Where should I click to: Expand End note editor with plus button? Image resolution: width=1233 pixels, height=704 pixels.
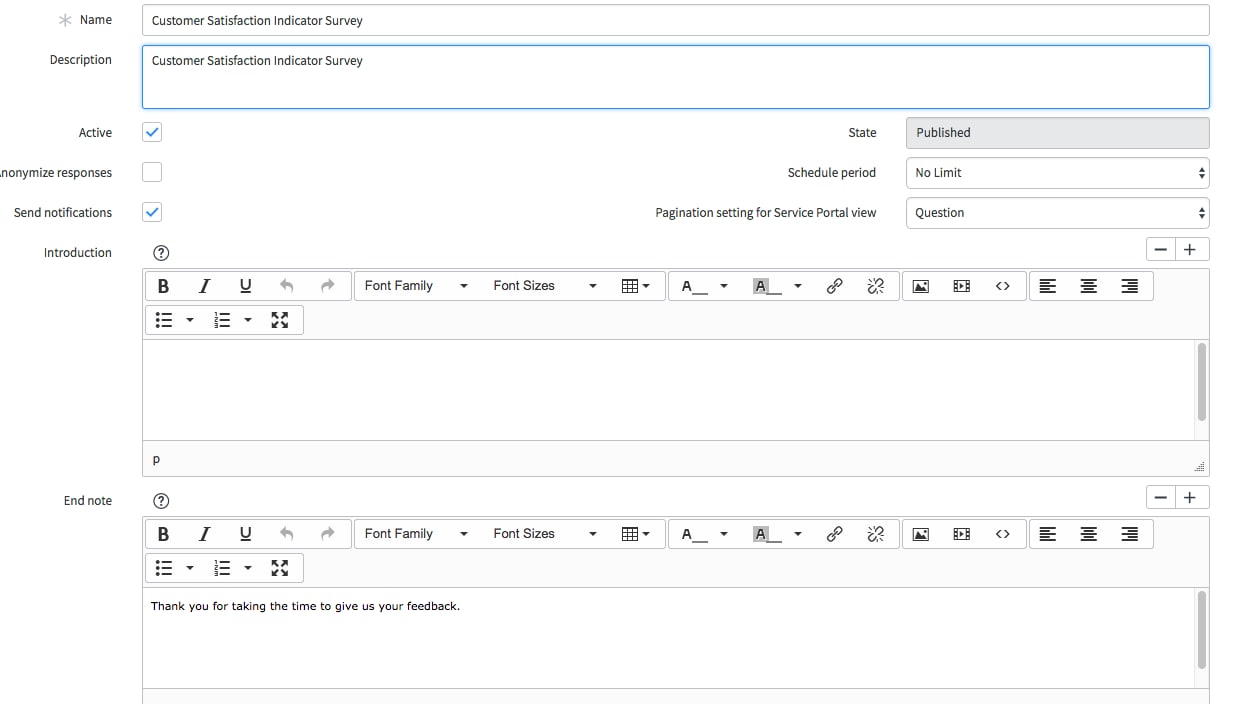click(1190, 497)
